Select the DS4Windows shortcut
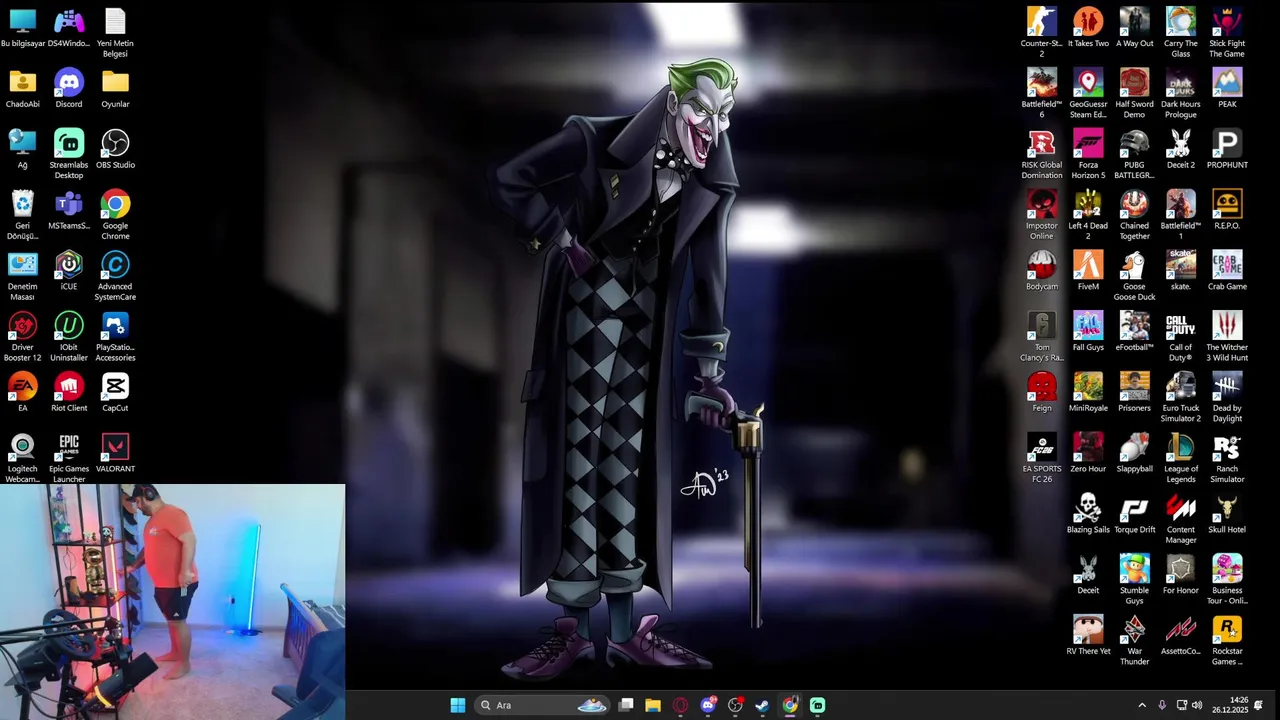1280x720 pixels. [69, 28]
